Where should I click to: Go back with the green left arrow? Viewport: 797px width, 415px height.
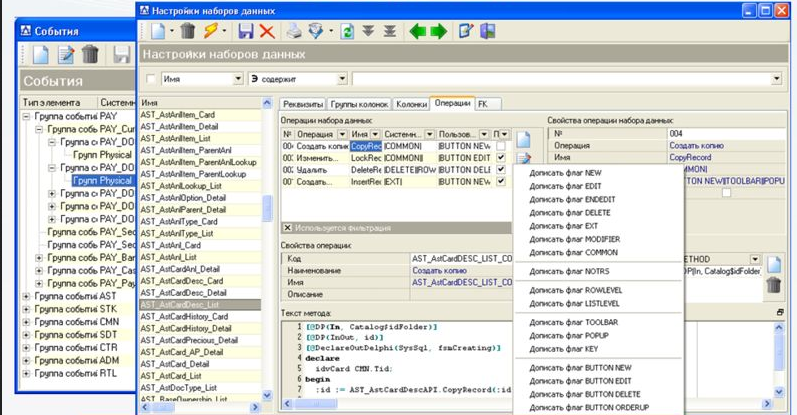click(x=417, y=32)
